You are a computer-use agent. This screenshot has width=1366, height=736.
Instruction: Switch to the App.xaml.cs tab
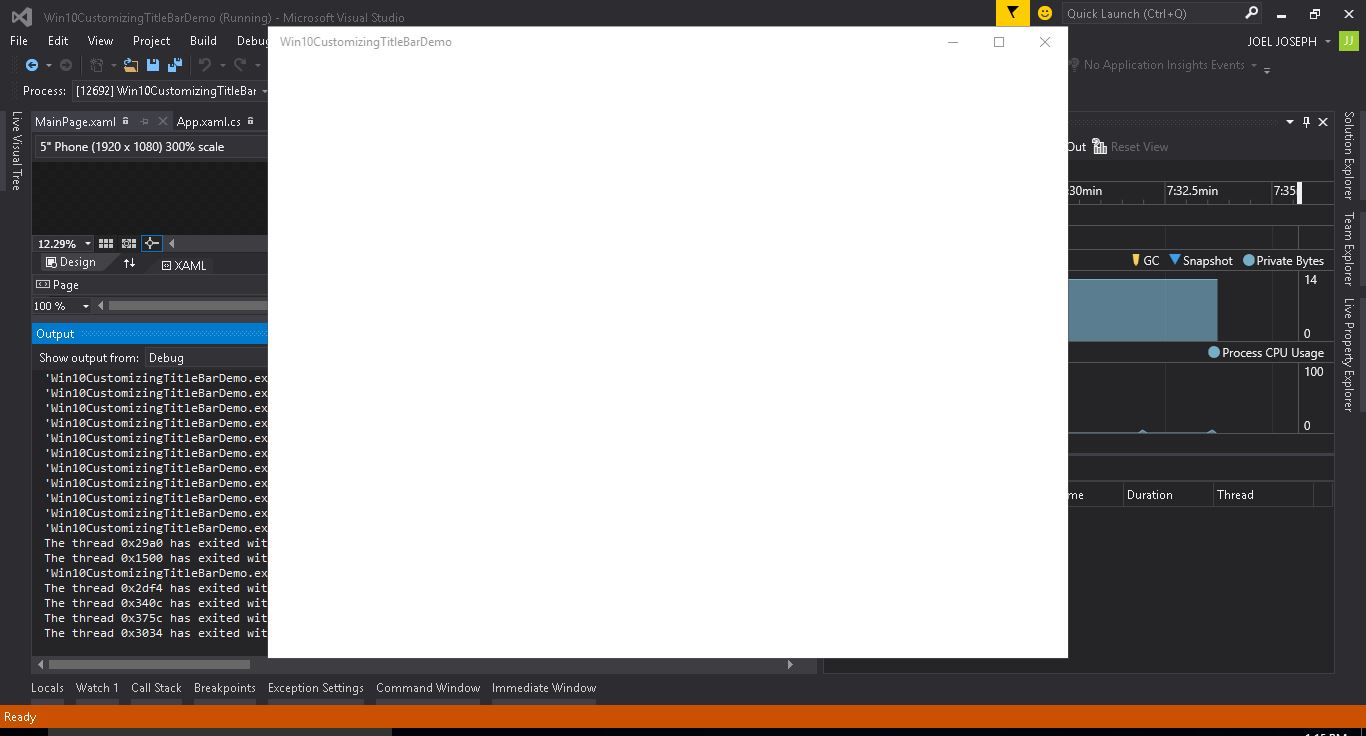tap(209, 122)
